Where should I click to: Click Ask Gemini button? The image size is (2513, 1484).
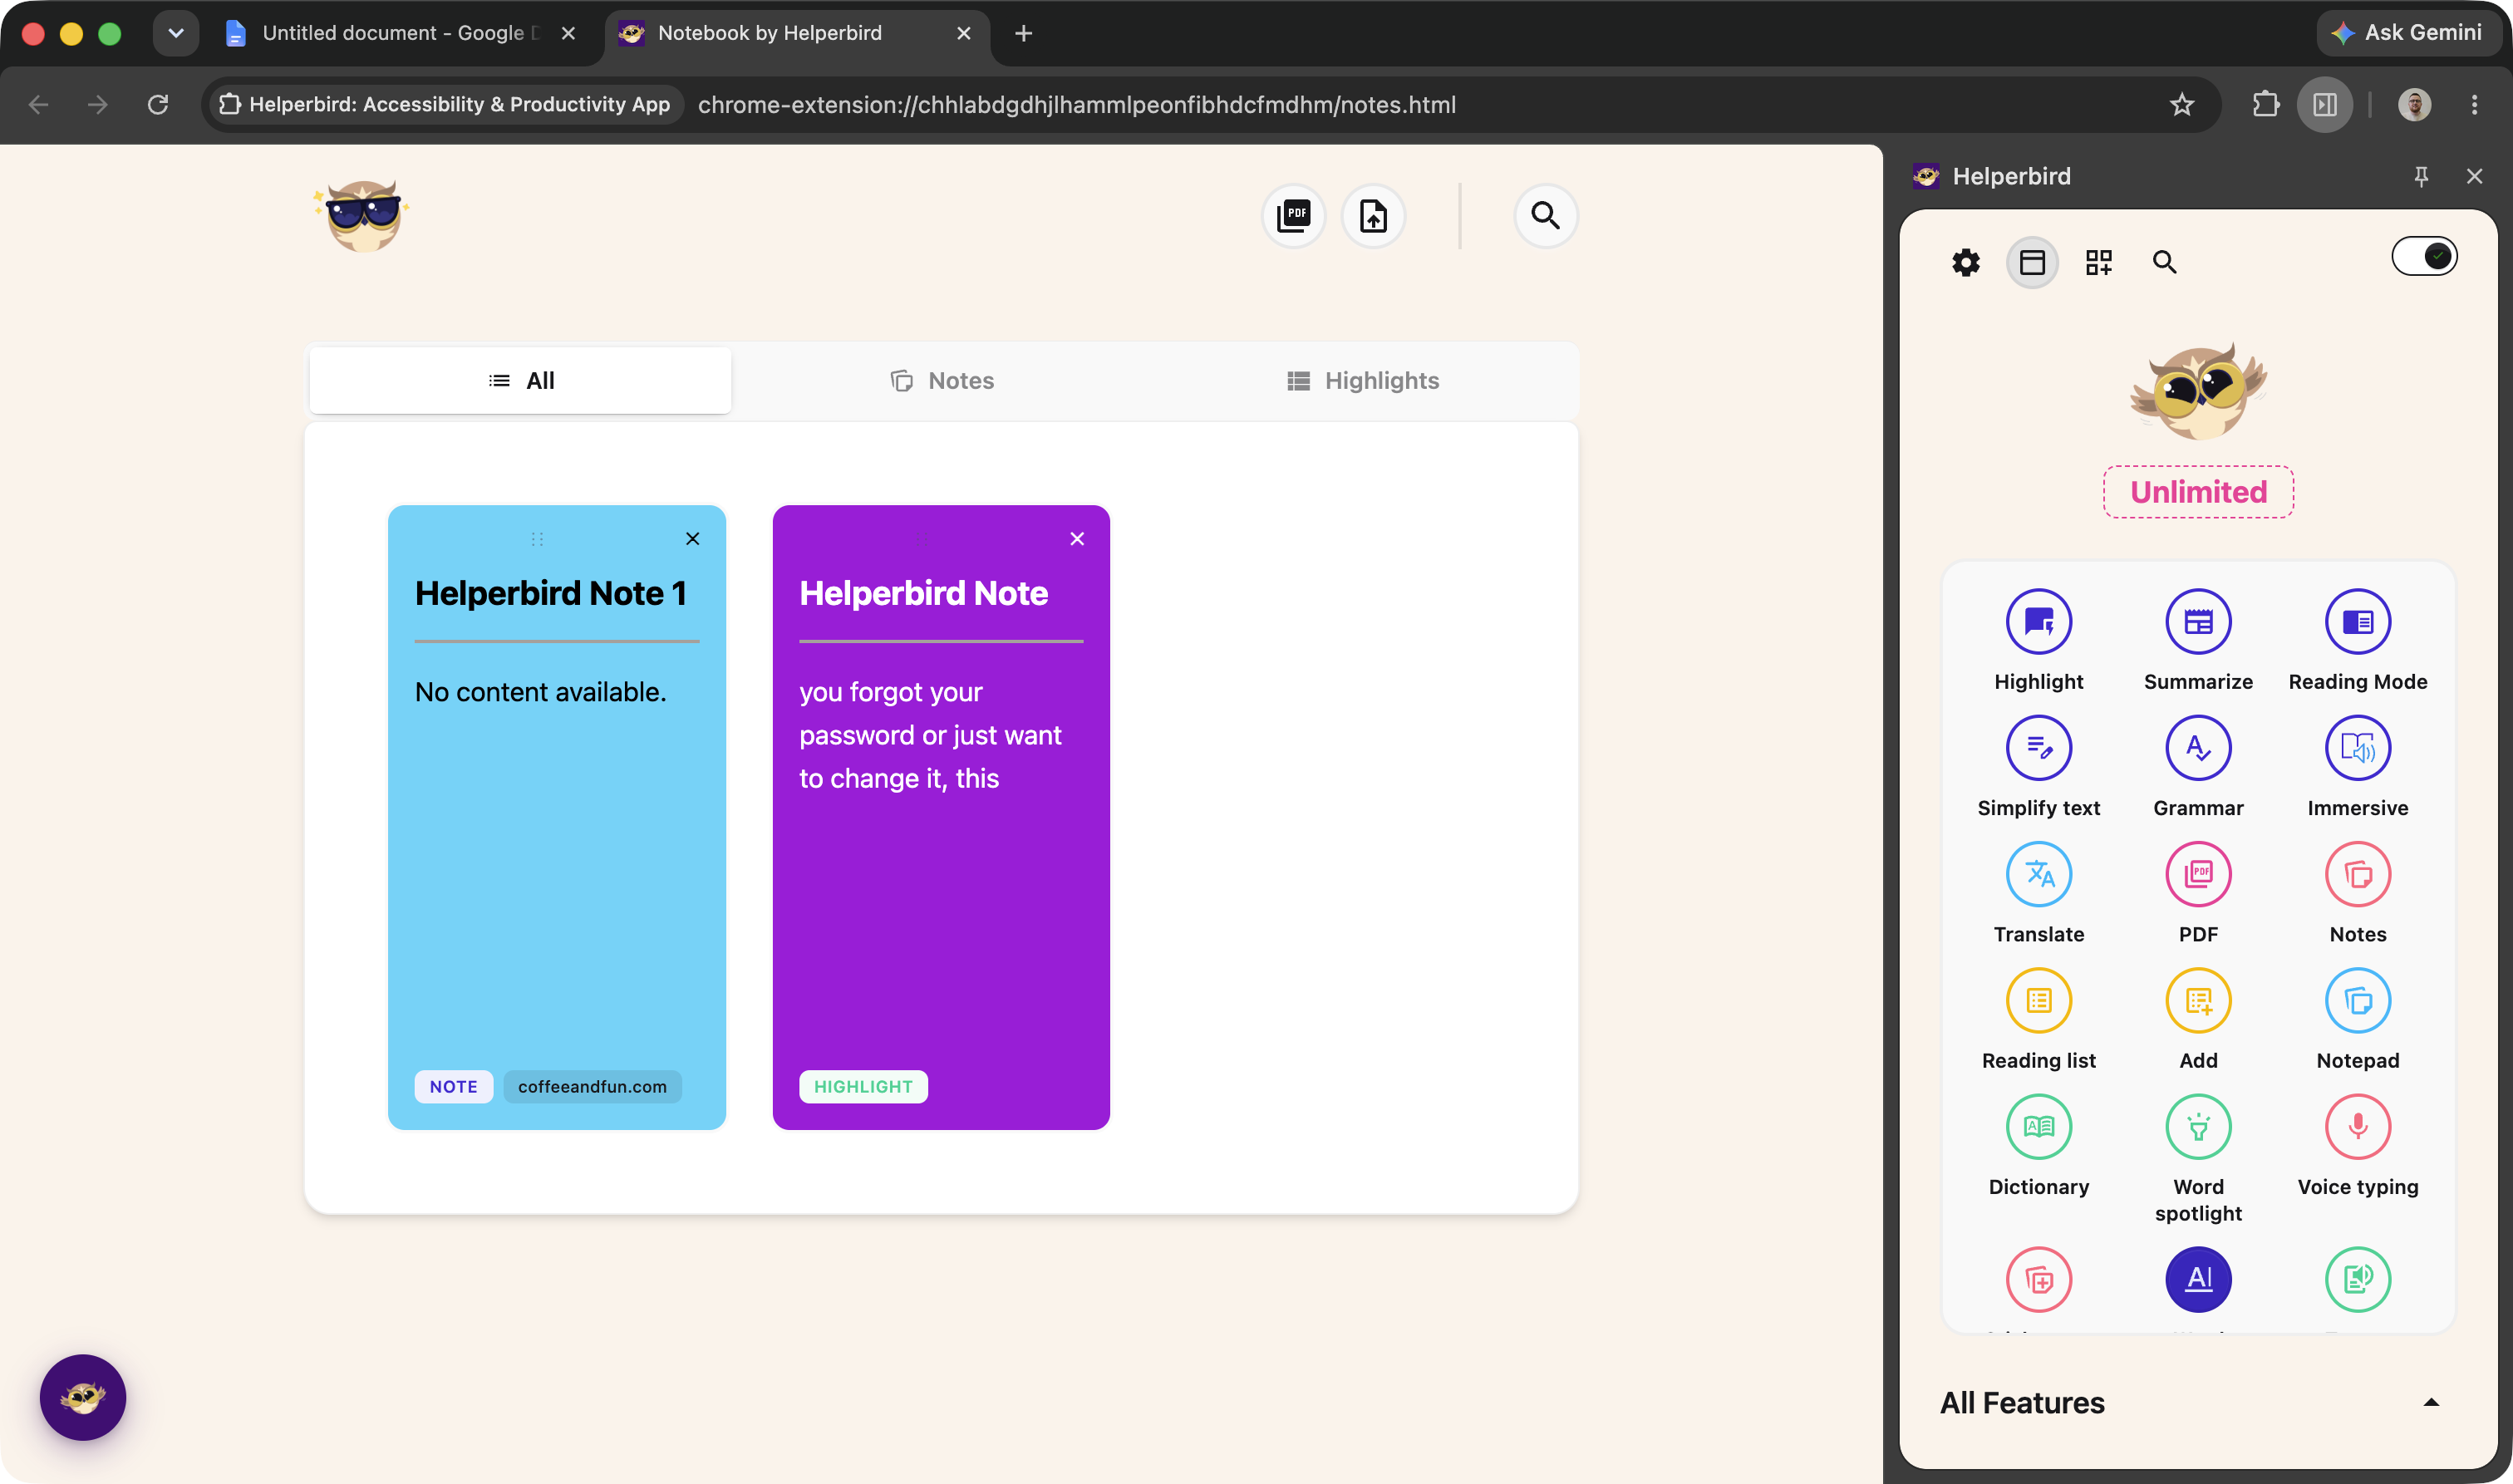(x=2409, y=33)
